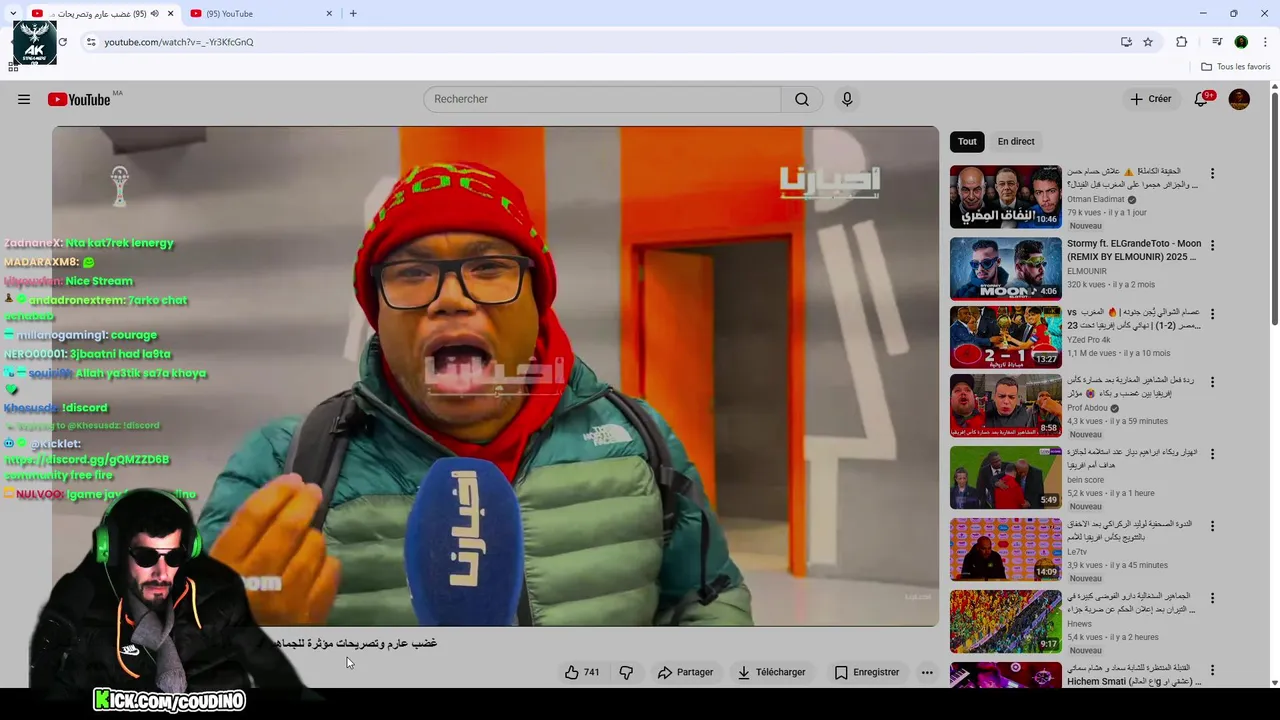Bookmark this page with the star

tap(1148, 42)
